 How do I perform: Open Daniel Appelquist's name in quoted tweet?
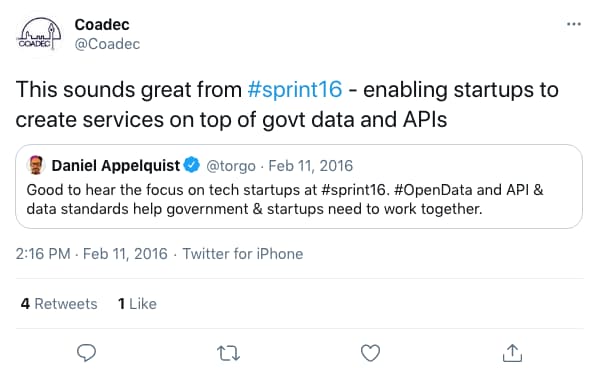(116, 165)
